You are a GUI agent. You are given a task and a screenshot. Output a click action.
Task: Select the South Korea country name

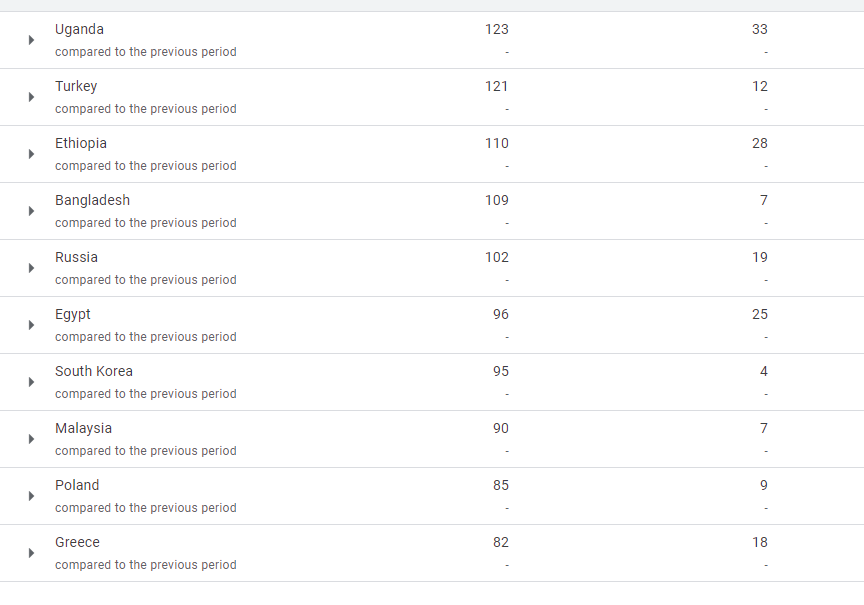coord(94,371)
